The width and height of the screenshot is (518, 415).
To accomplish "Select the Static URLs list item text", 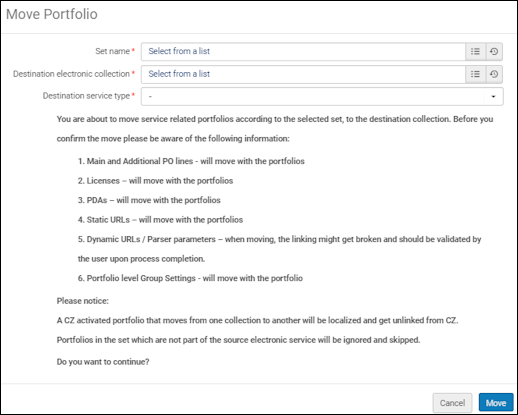I will pos(160,220).
